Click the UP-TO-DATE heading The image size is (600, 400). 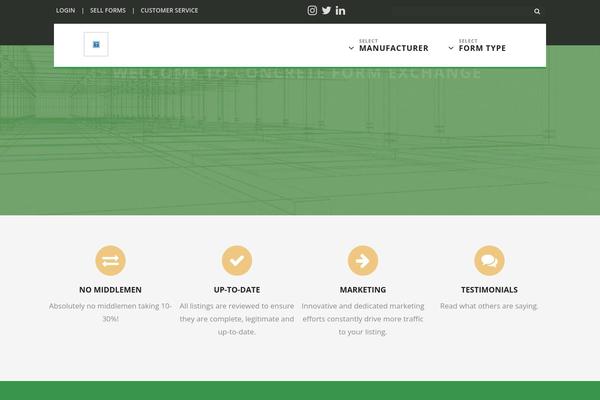click(237, 290)
